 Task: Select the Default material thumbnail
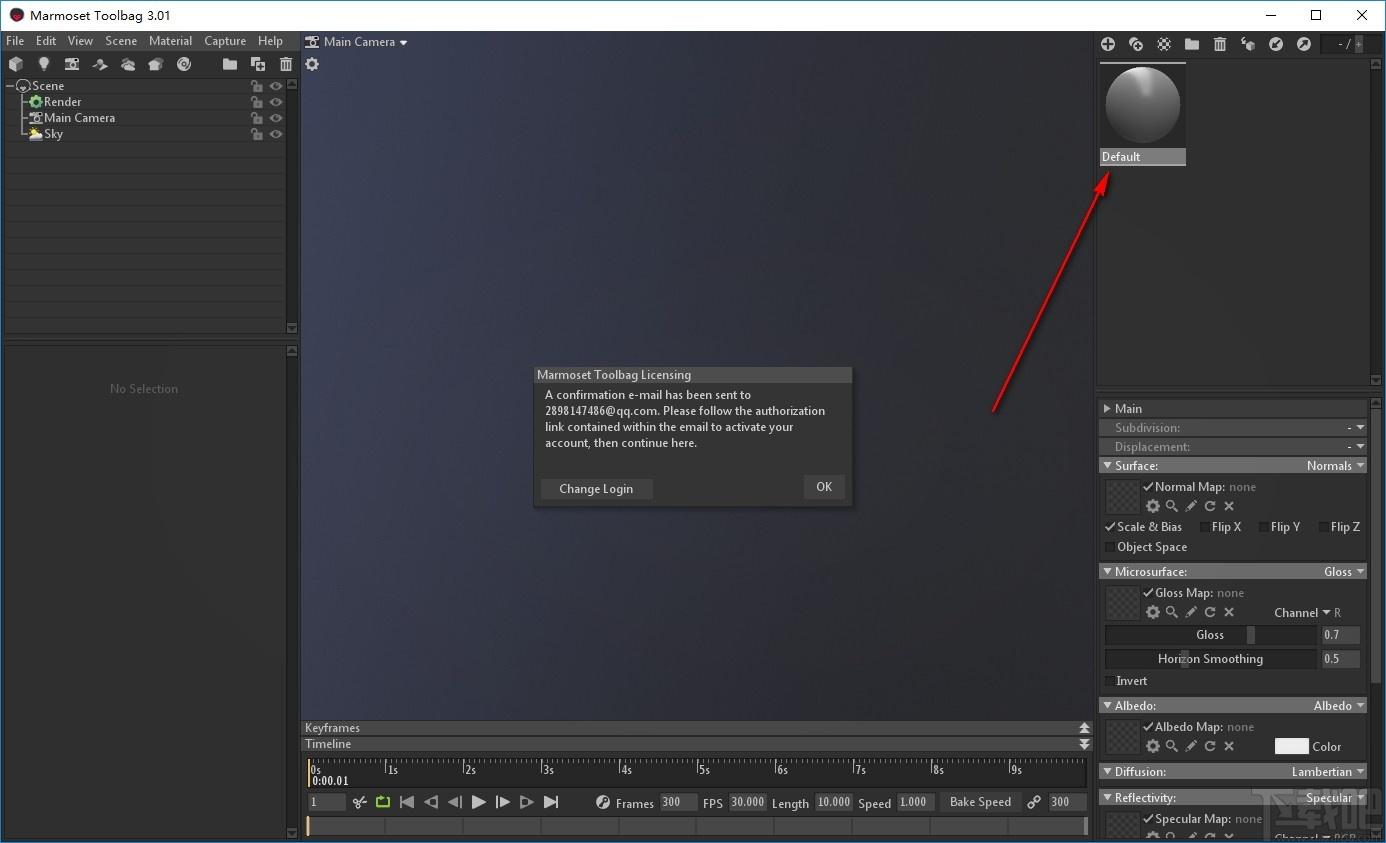pos(1143,114)
